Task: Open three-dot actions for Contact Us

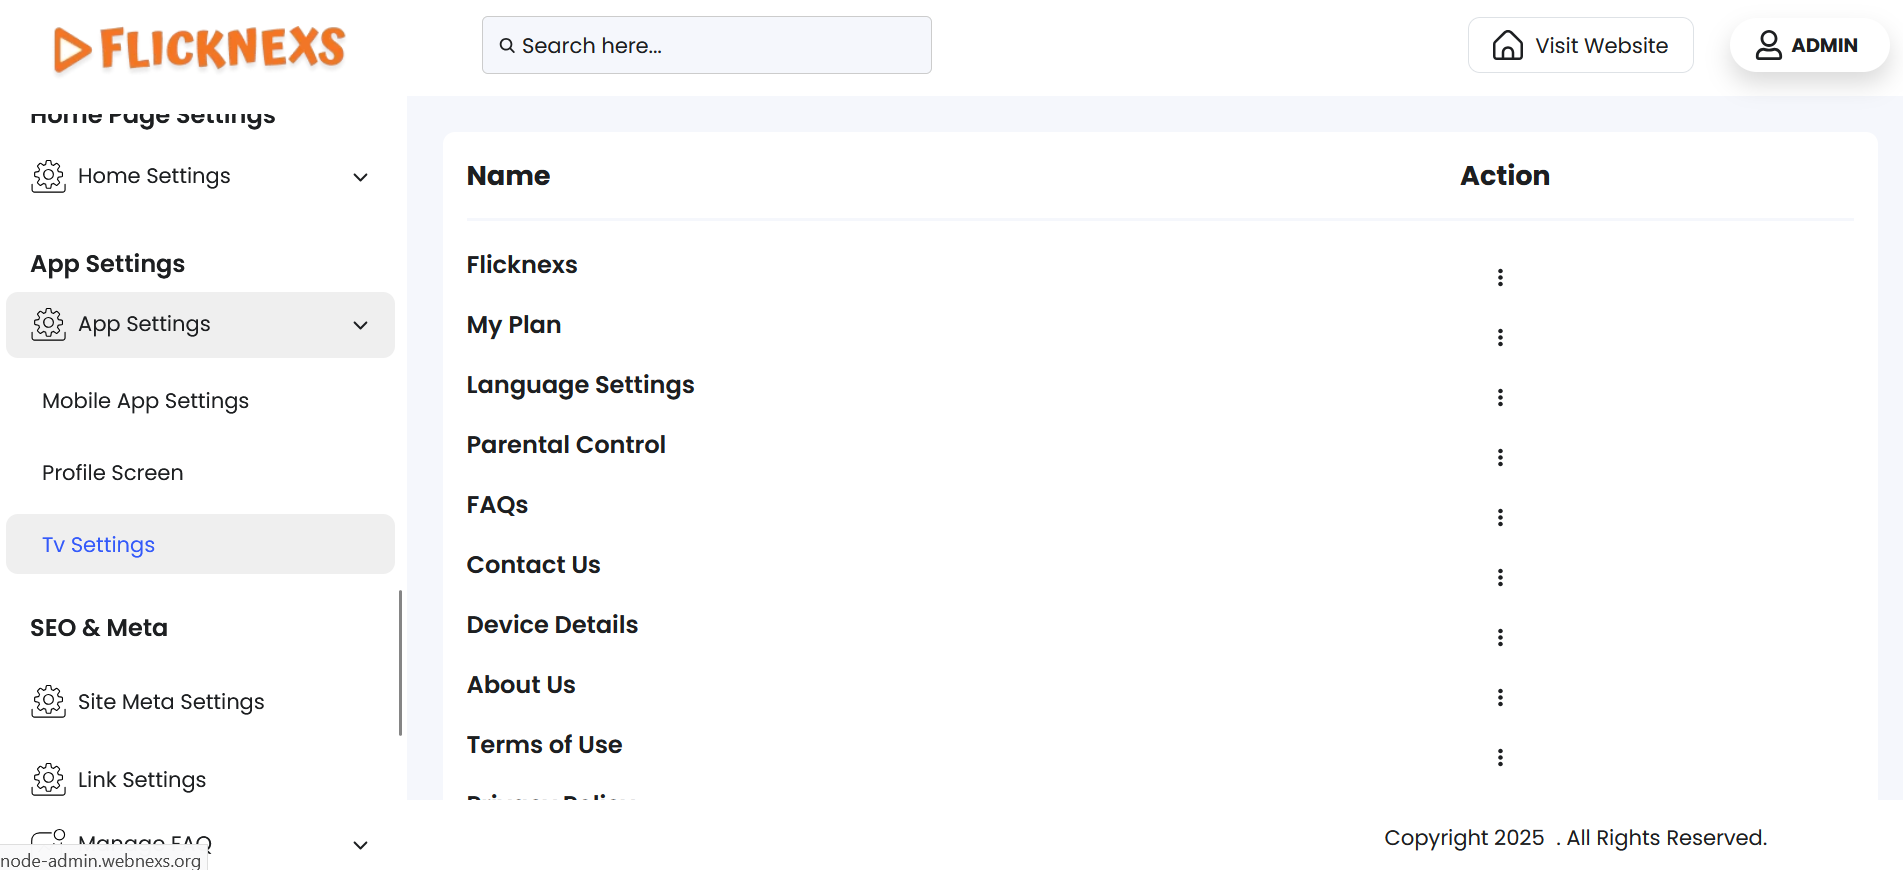Action: pyautogui.click(x=1500, y=577)
